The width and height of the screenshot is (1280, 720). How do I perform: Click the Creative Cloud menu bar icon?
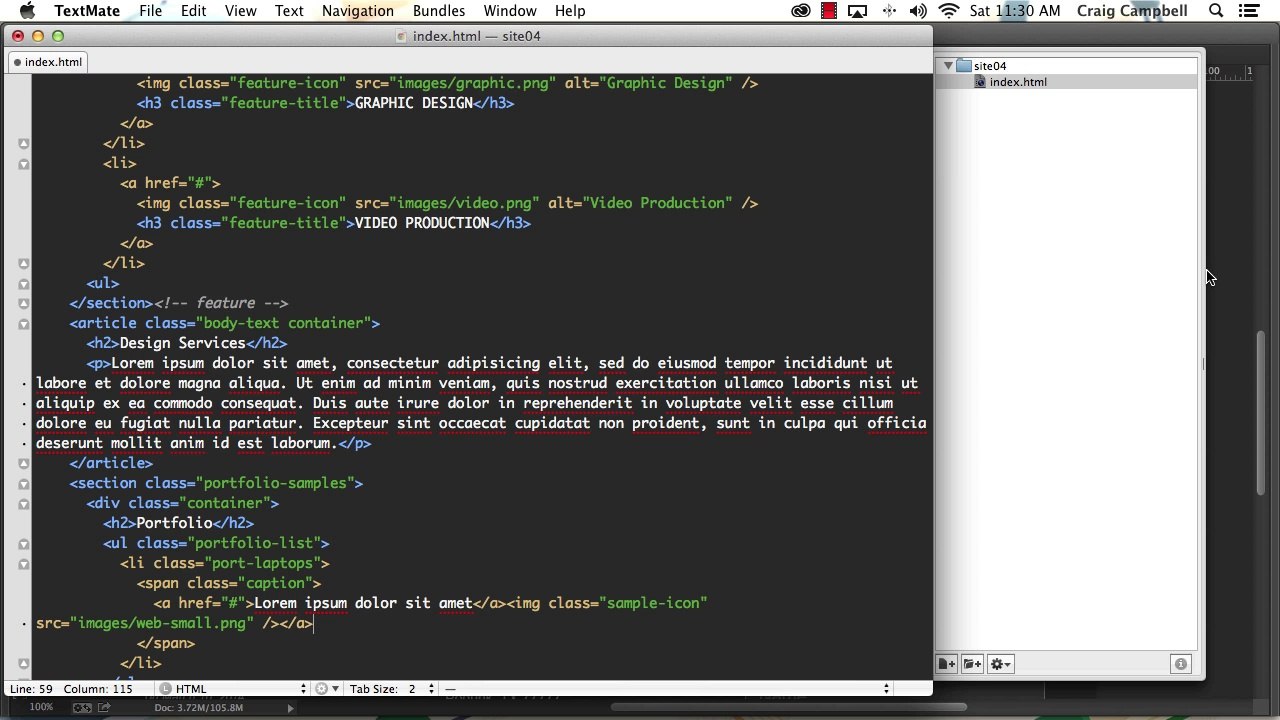pos(801,11)
